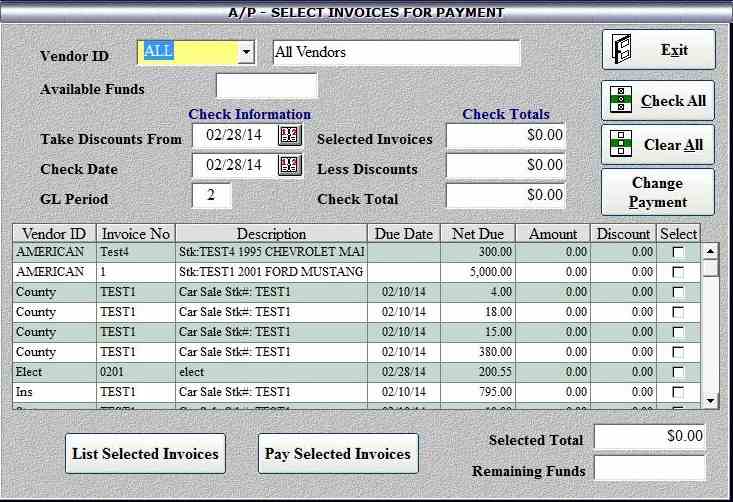Click Pay Selected Invoices button
This screenshot has width=733, height=502.
click(338, 453)
